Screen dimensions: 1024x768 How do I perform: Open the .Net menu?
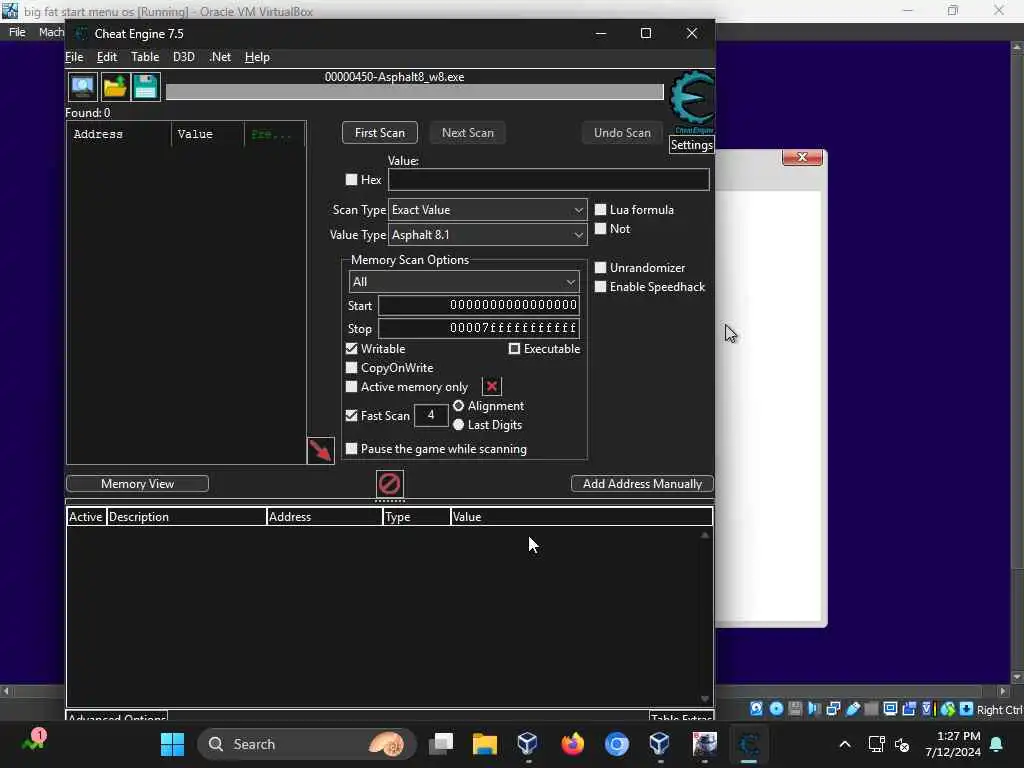click(x=220, y=57)
